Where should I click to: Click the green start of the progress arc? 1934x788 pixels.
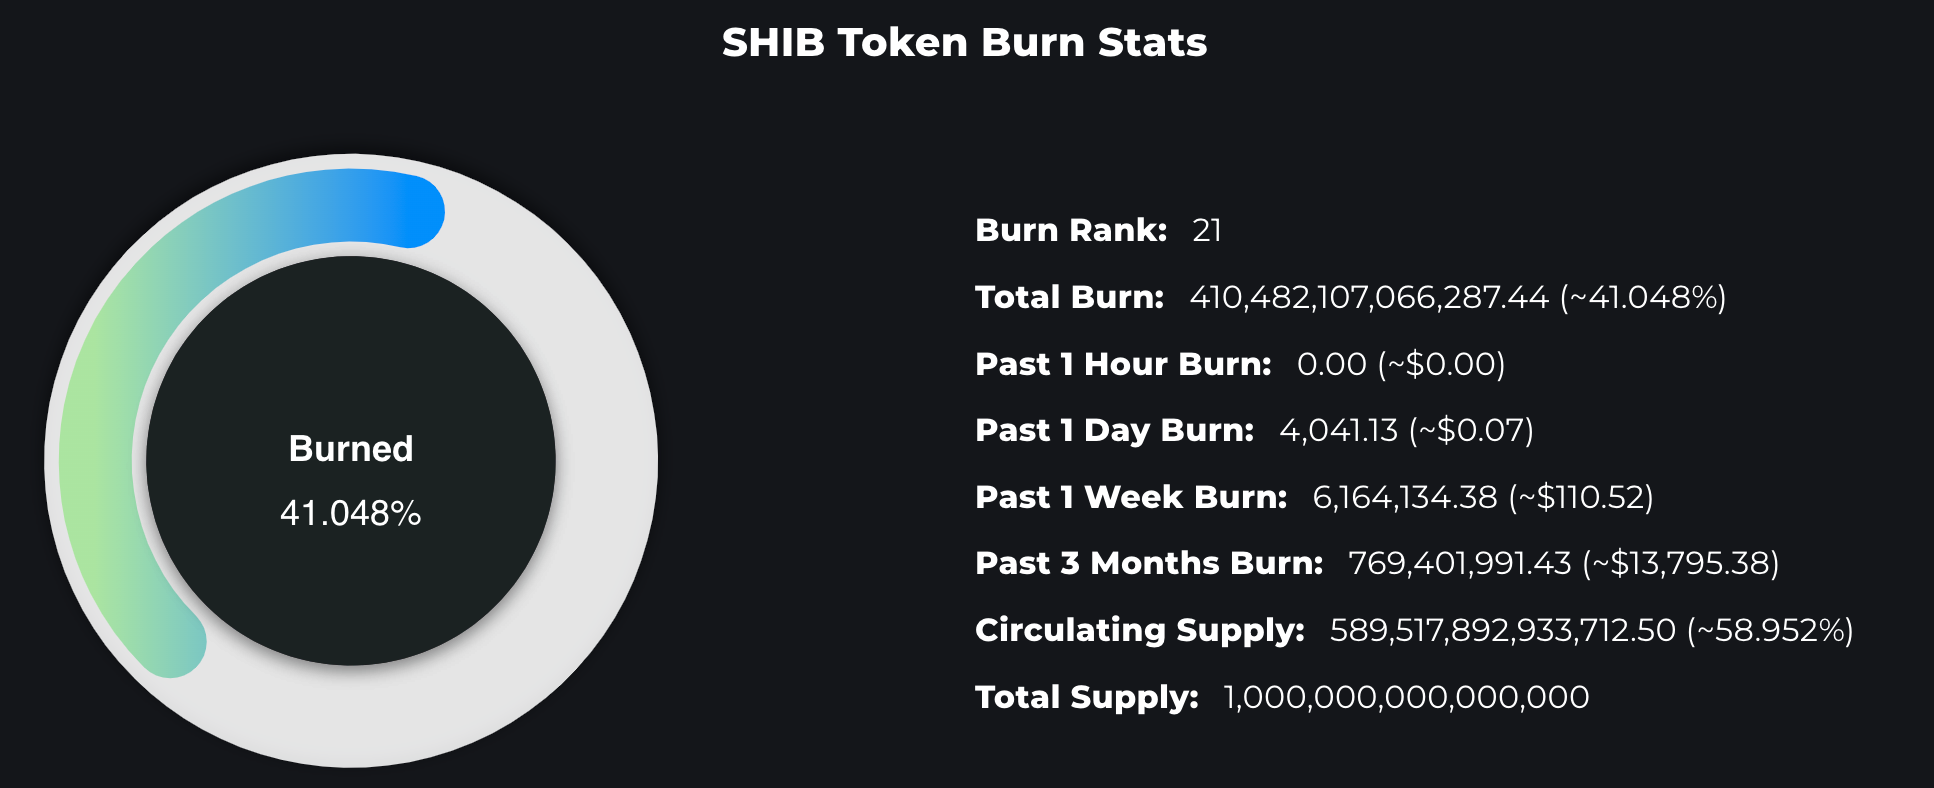coord(172,641)
